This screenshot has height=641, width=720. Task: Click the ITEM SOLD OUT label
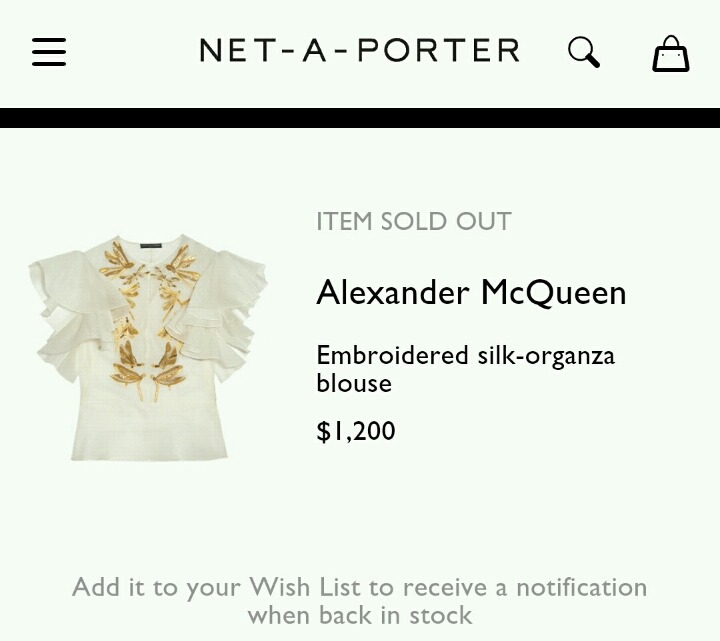[x=414, y=221]
